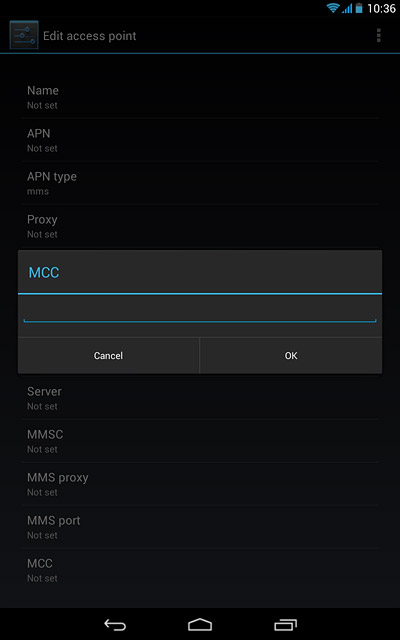Focus the MCC text input field

click(200, 314)
